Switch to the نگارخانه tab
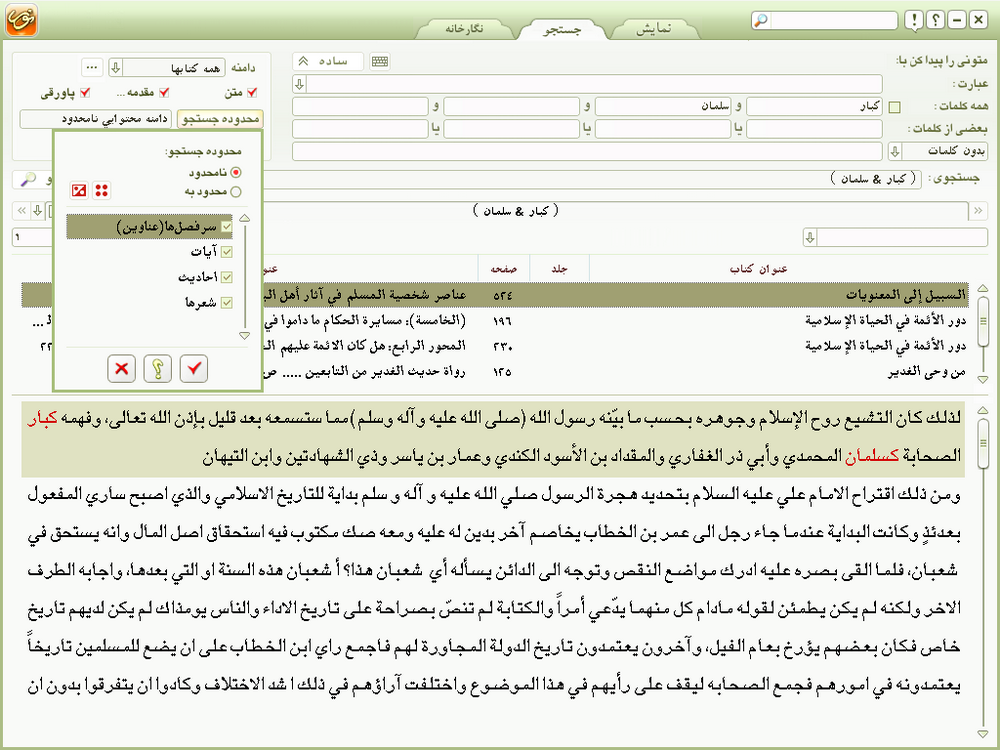The width and height of the screenshot is (1000, 750). click(x=464, y=29)
